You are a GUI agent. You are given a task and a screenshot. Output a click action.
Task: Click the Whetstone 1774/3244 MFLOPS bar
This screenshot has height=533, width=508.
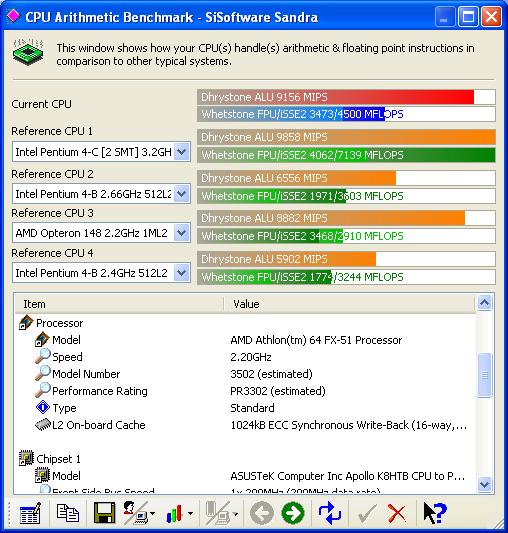pyautogui.click(x=346, y=277)
